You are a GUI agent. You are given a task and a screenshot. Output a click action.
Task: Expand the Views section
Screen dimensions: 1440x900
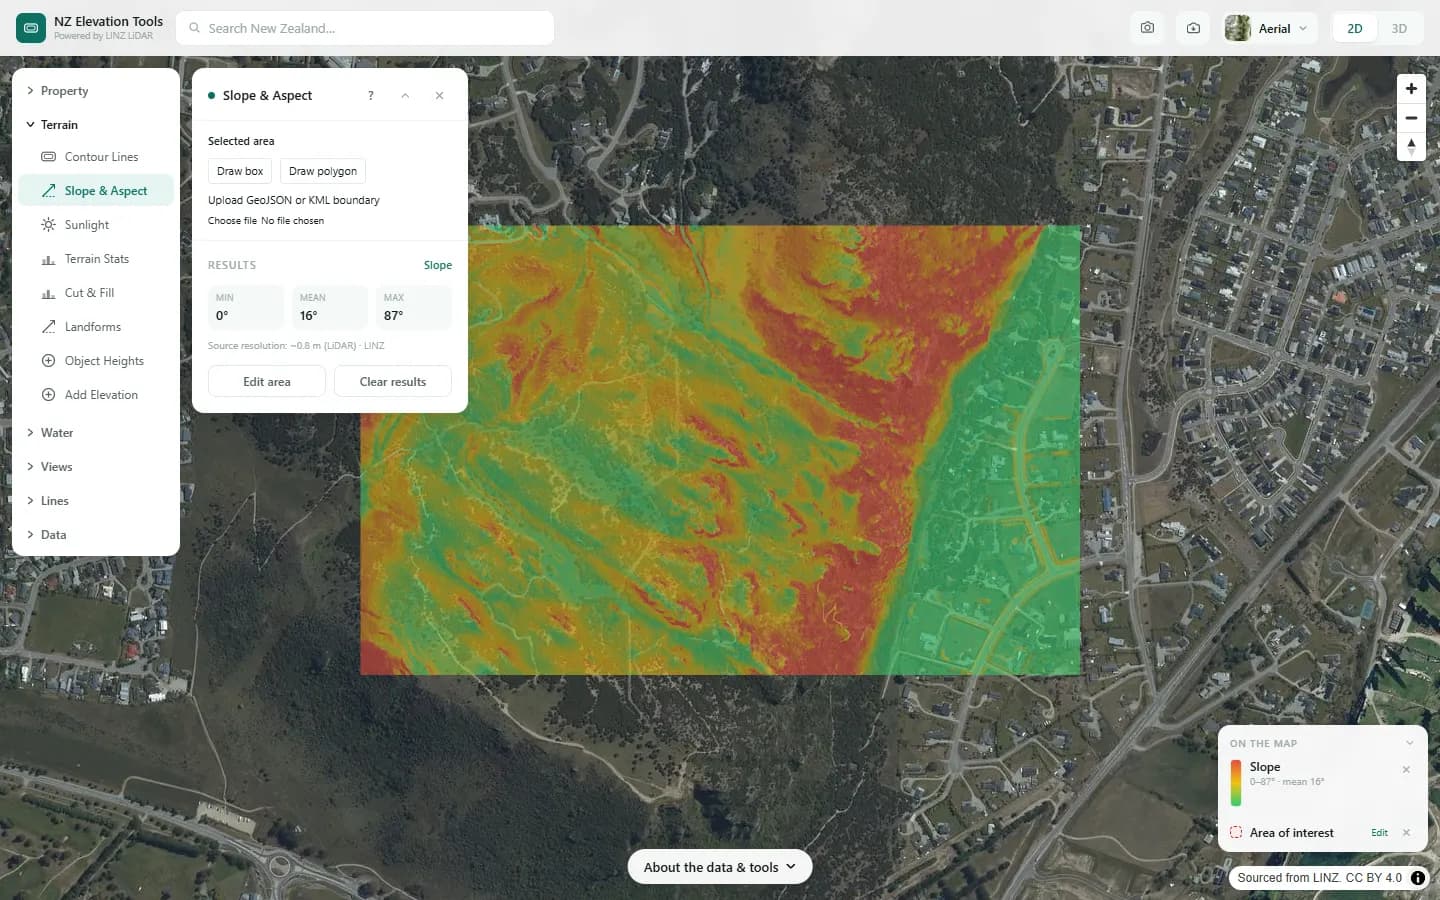(x=96, y=467)
